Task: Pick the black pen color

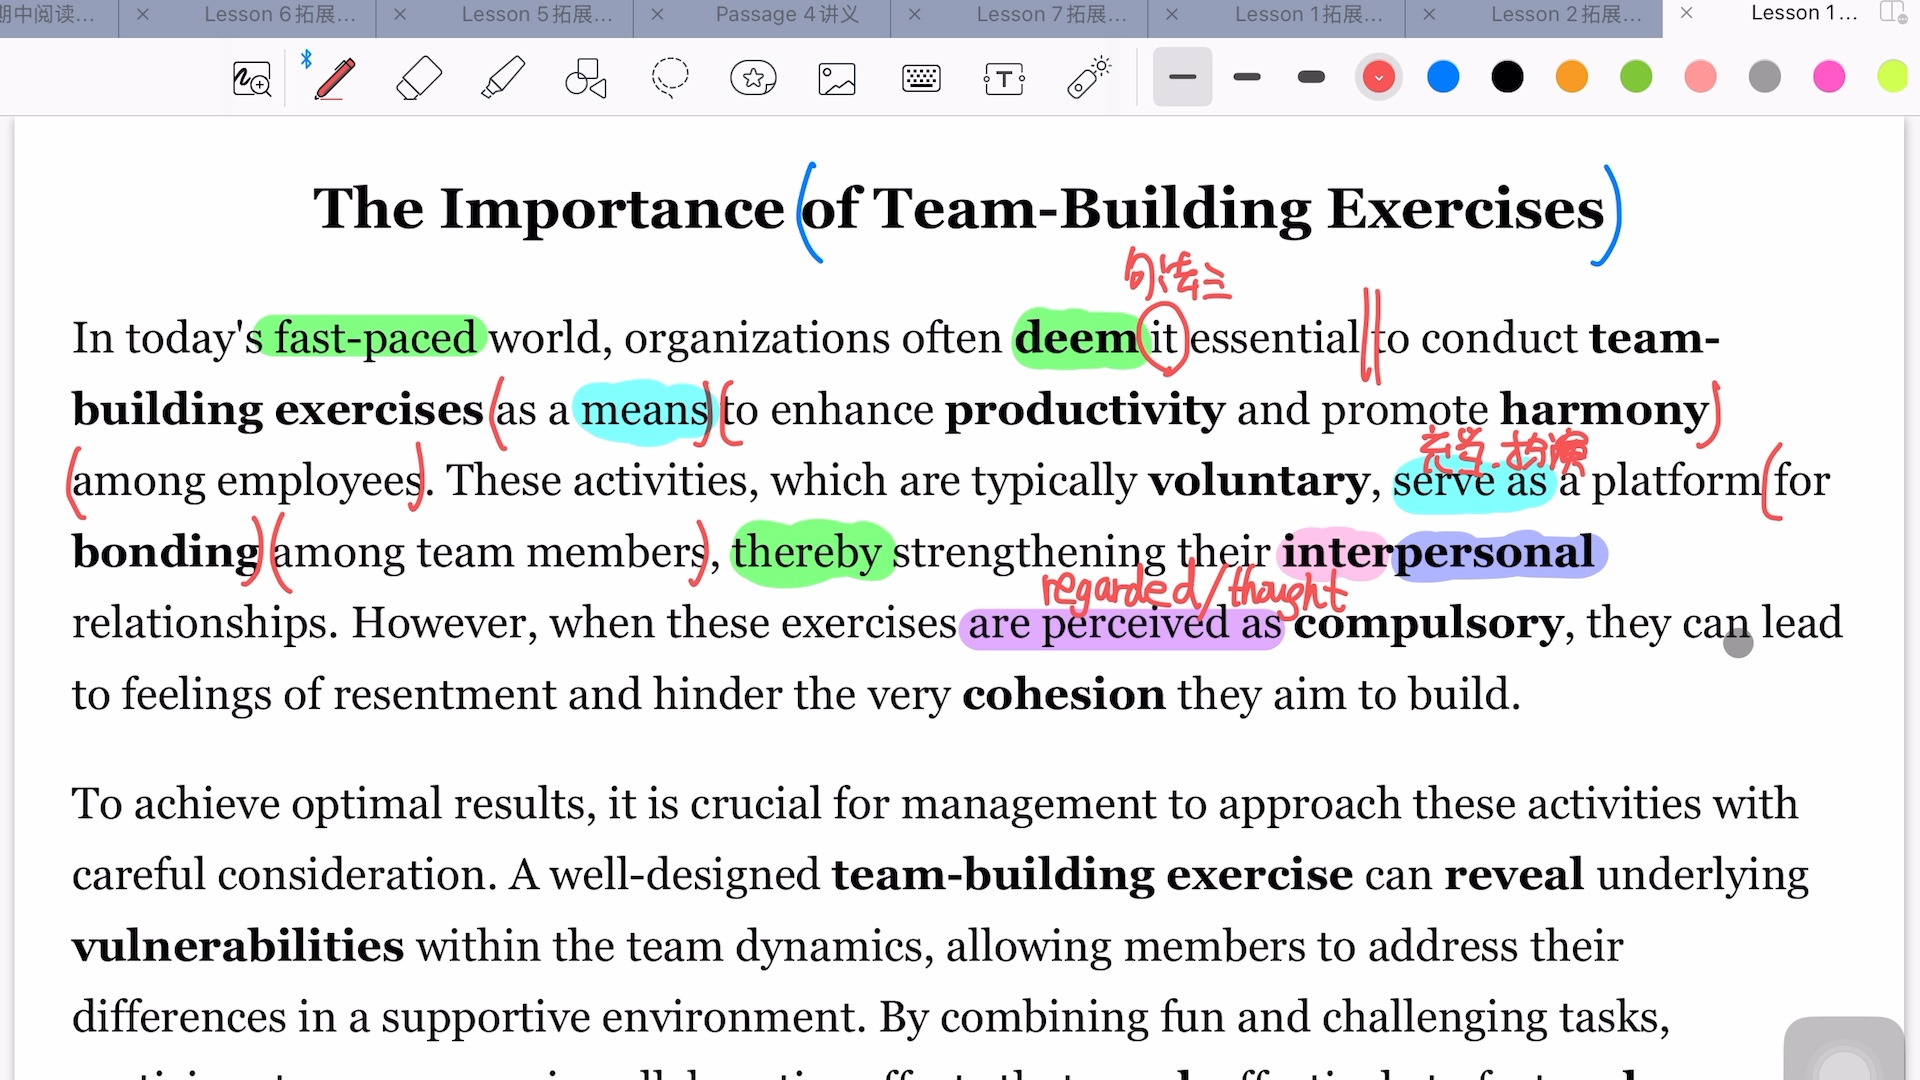Action: coord(1507,77)
